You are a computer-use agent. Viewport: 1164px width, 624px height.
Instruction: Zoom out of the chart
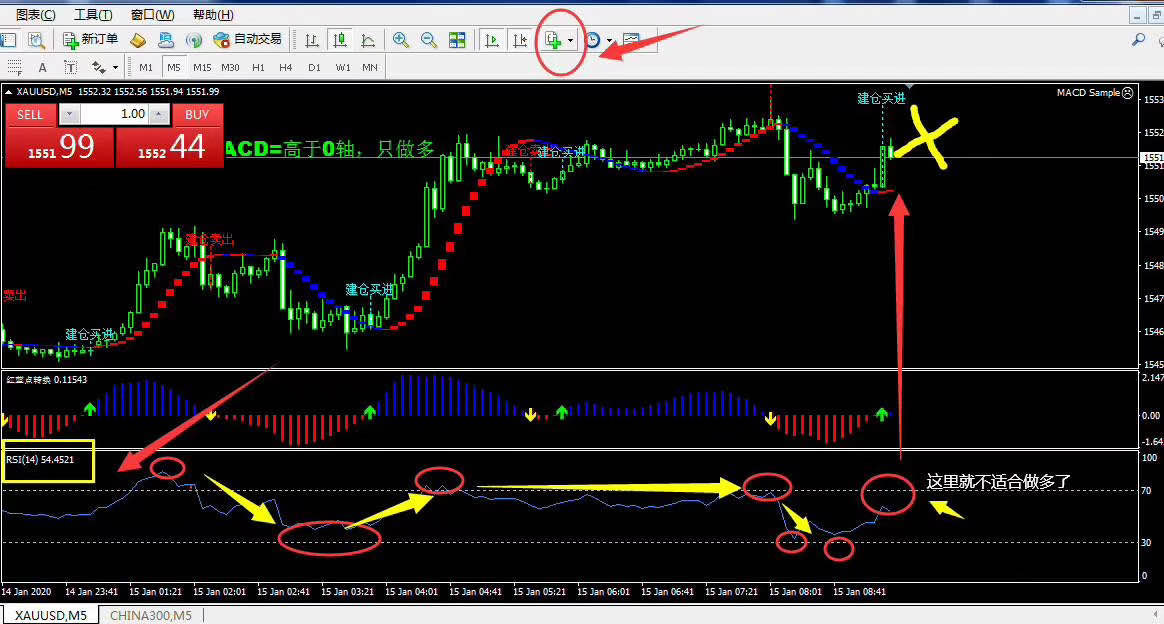coord(429,40)
